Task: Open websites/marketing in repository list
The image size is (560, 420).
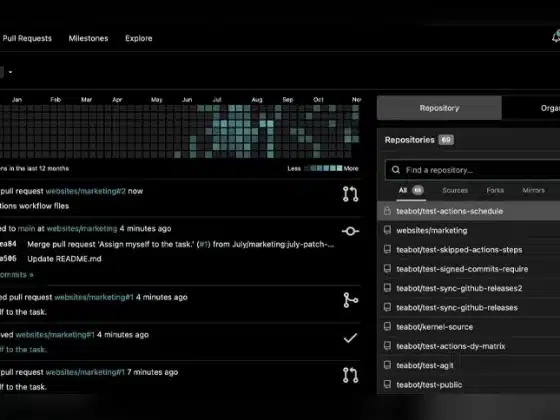Action: (431, 230)
